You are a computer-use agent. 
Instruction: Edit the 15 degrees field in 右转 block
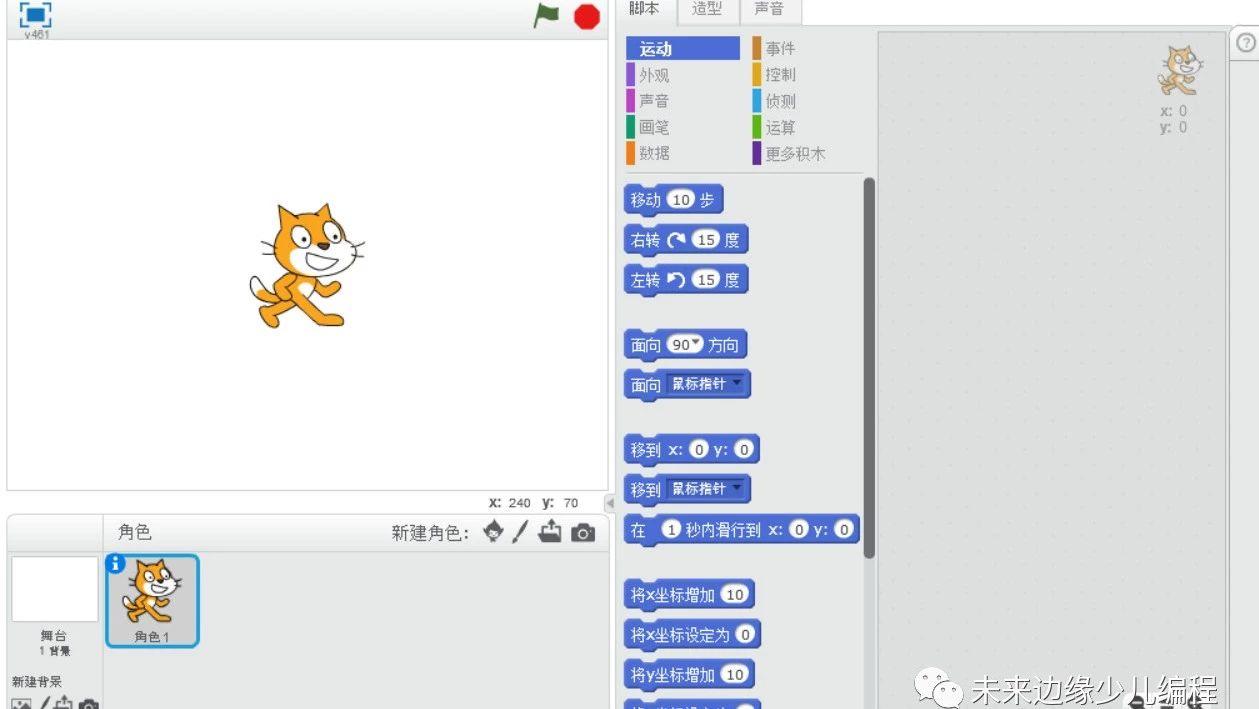pyautogui.click(x=706, y=240)
